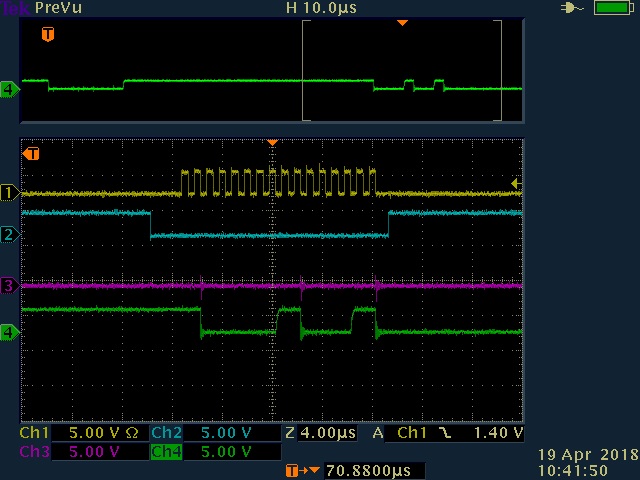Click the Ch2 label in readout bar

pos(167,433)
